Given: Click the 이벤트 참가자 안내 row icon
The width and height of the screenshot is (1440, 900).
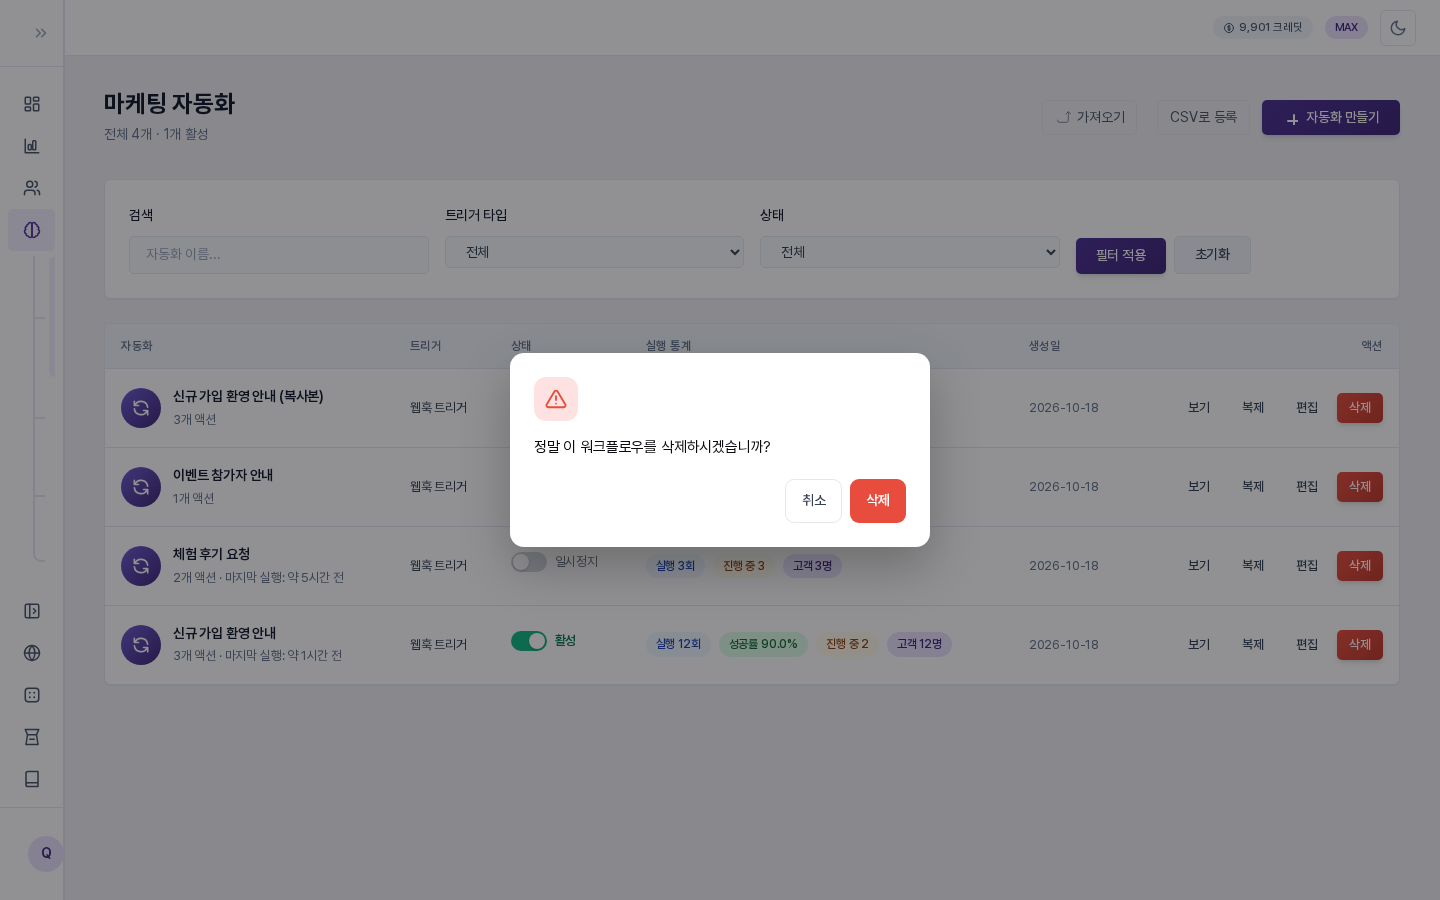Looking at the screenshot, I should [141, 487].
